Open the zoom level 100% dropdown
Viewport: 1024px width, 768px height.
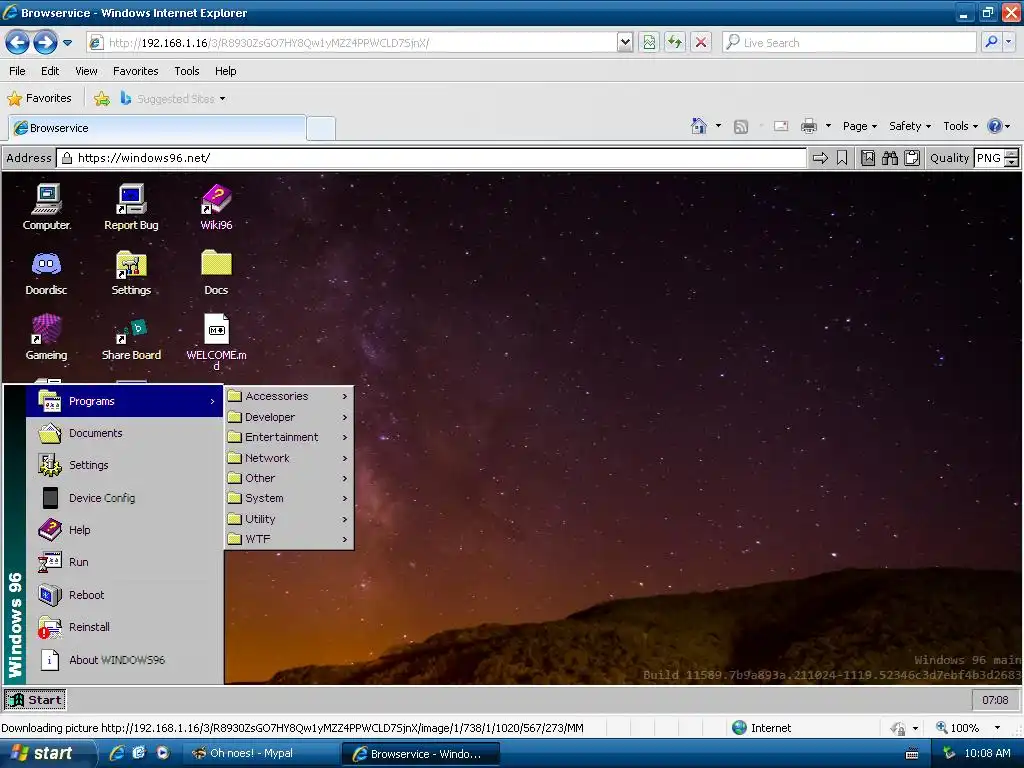pyautogui.click(x=997, y=728)
